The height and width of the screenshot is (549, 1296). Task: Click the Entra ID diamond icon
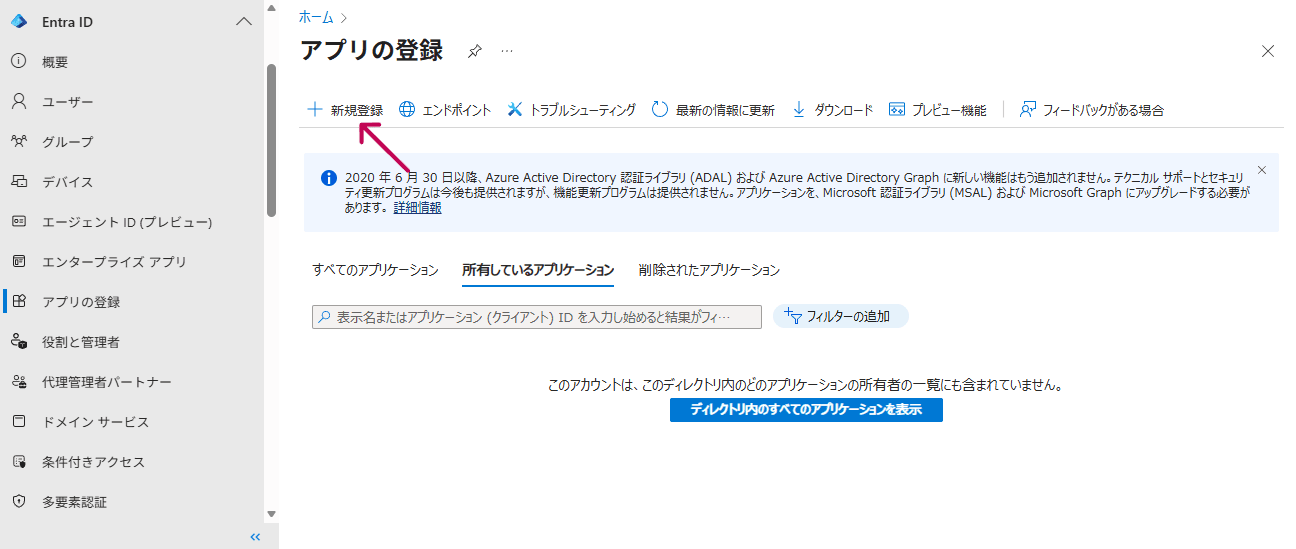(19, 22)
